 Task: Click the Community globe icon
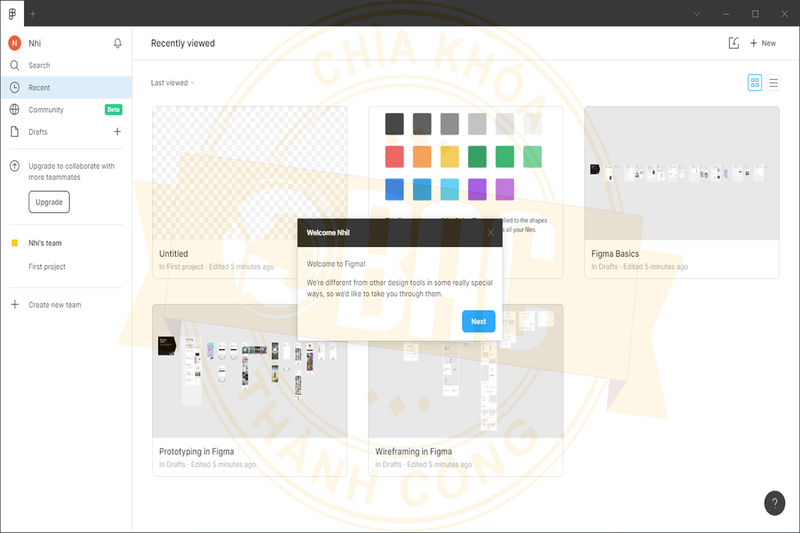click(x=15, y=109)
